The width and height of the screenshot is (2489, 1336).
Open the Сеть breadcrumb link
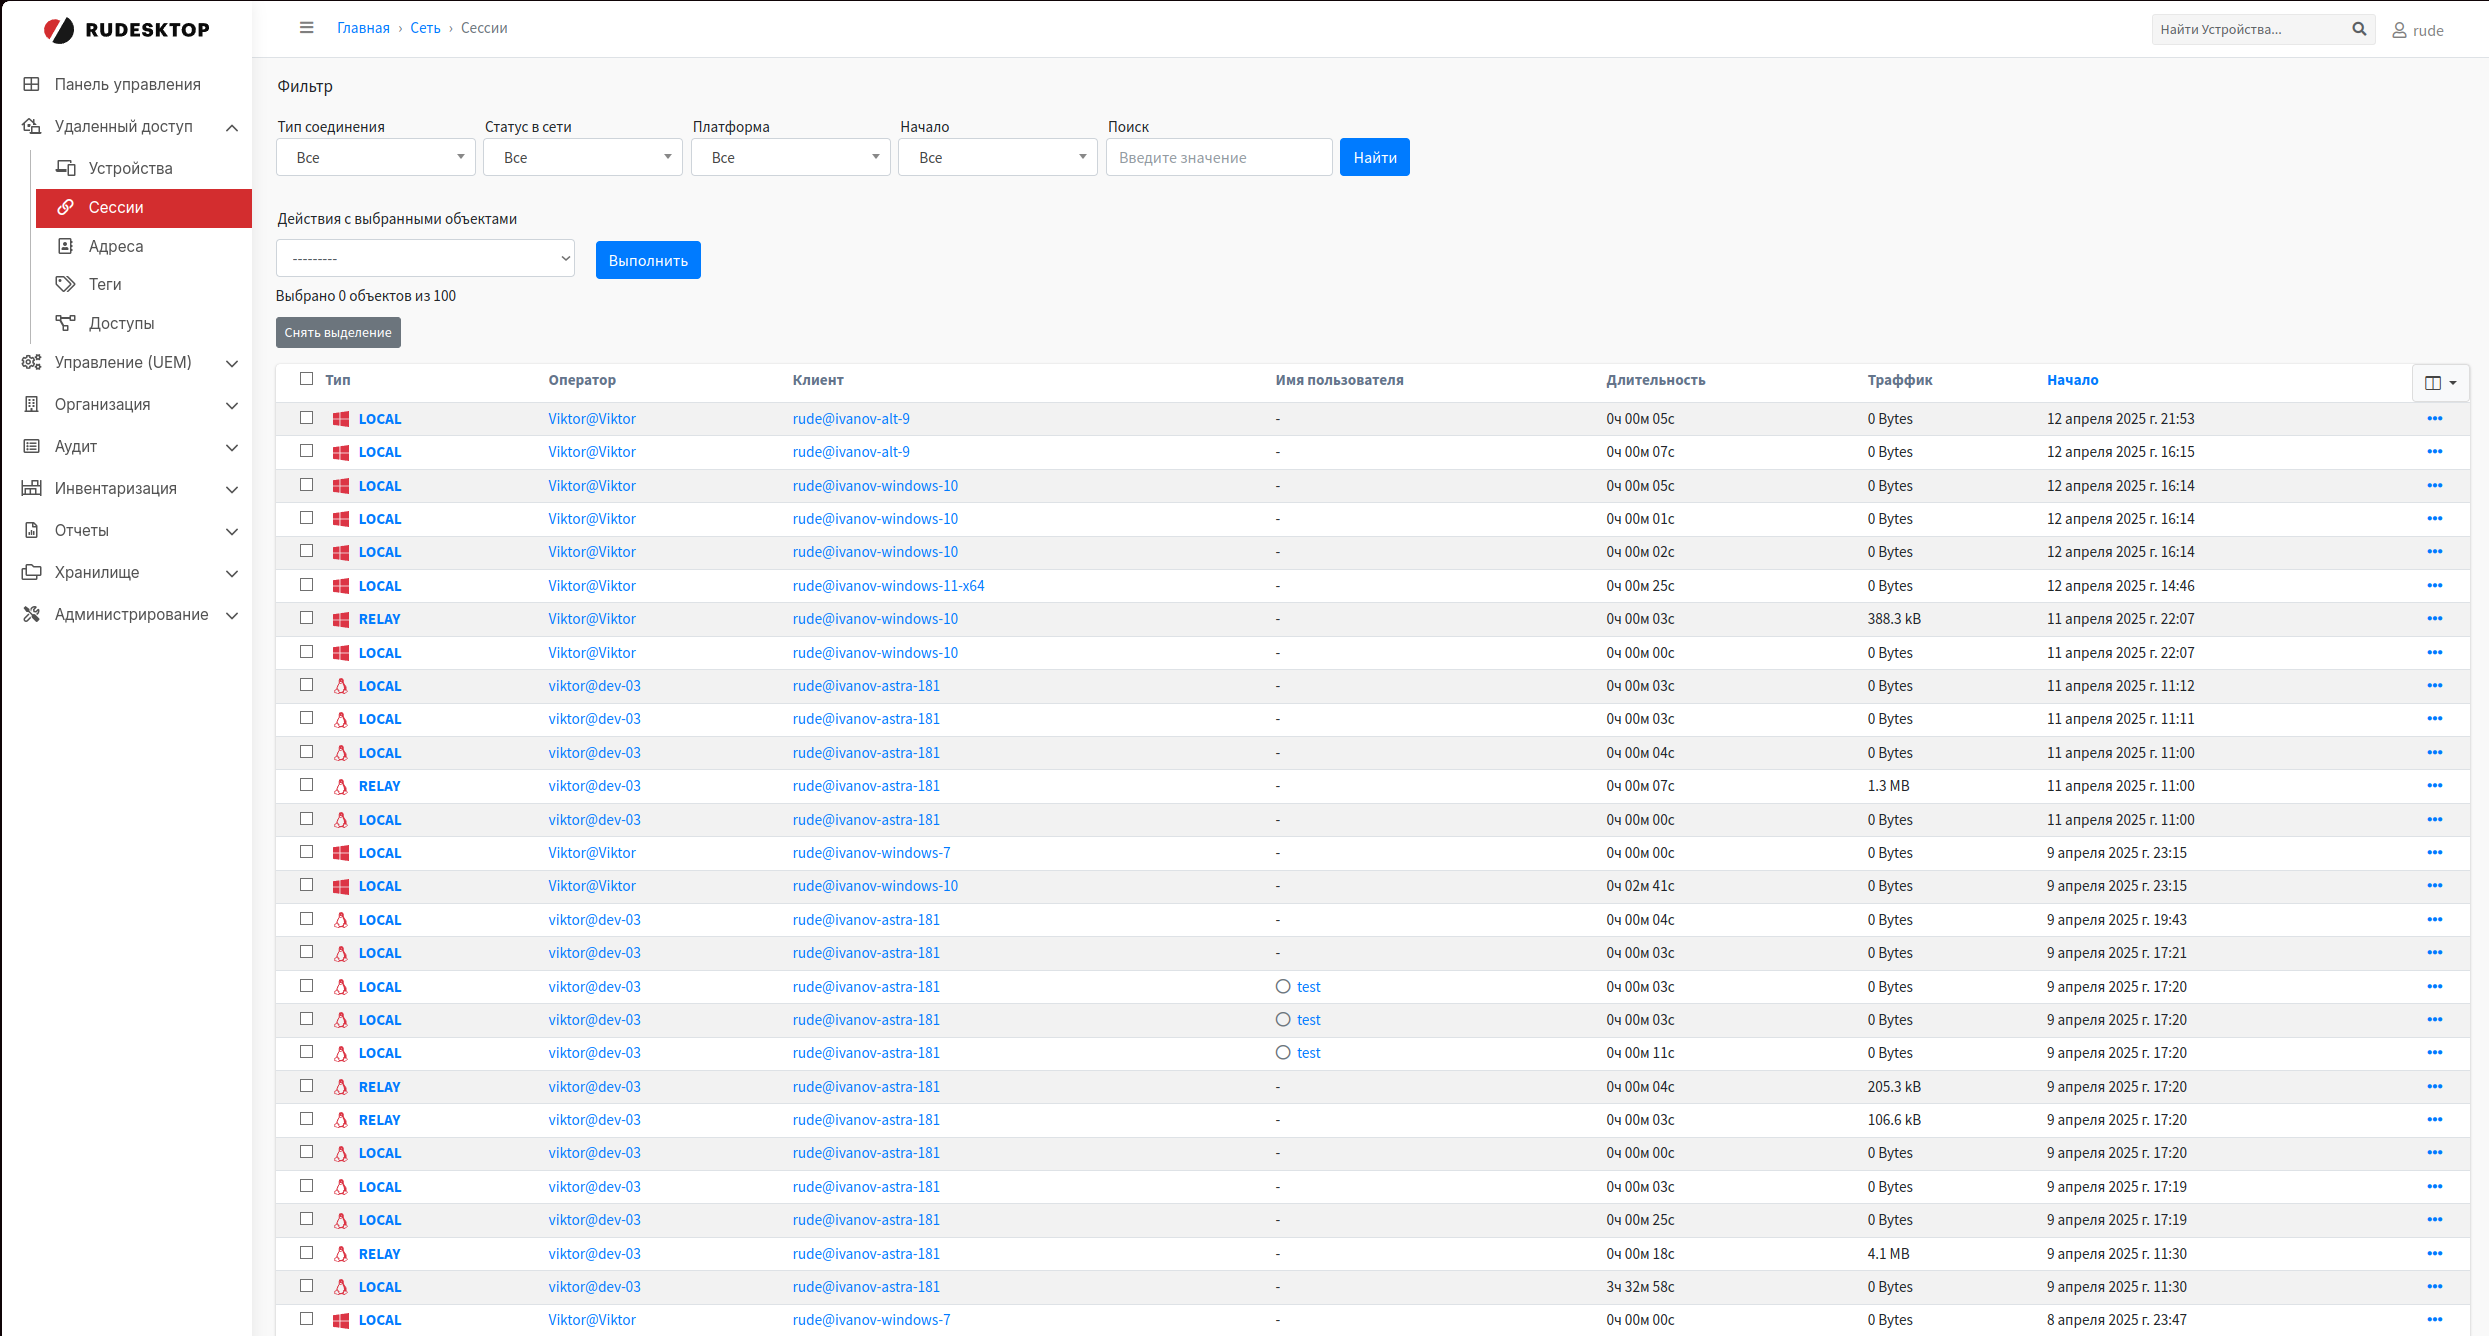coord(424,27)
